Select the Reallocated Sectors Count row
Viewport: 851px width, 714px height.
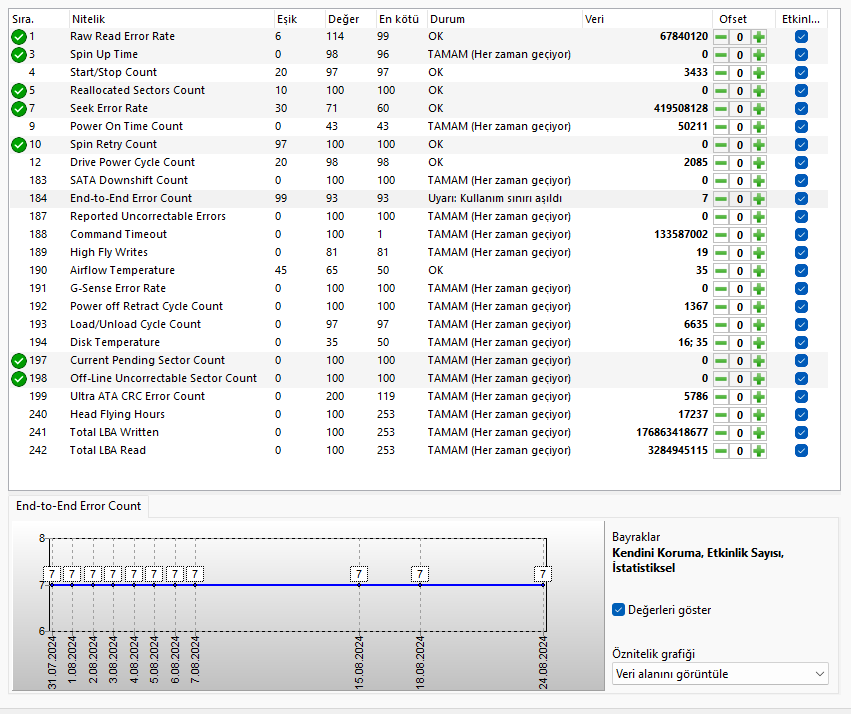click(419, 91)
